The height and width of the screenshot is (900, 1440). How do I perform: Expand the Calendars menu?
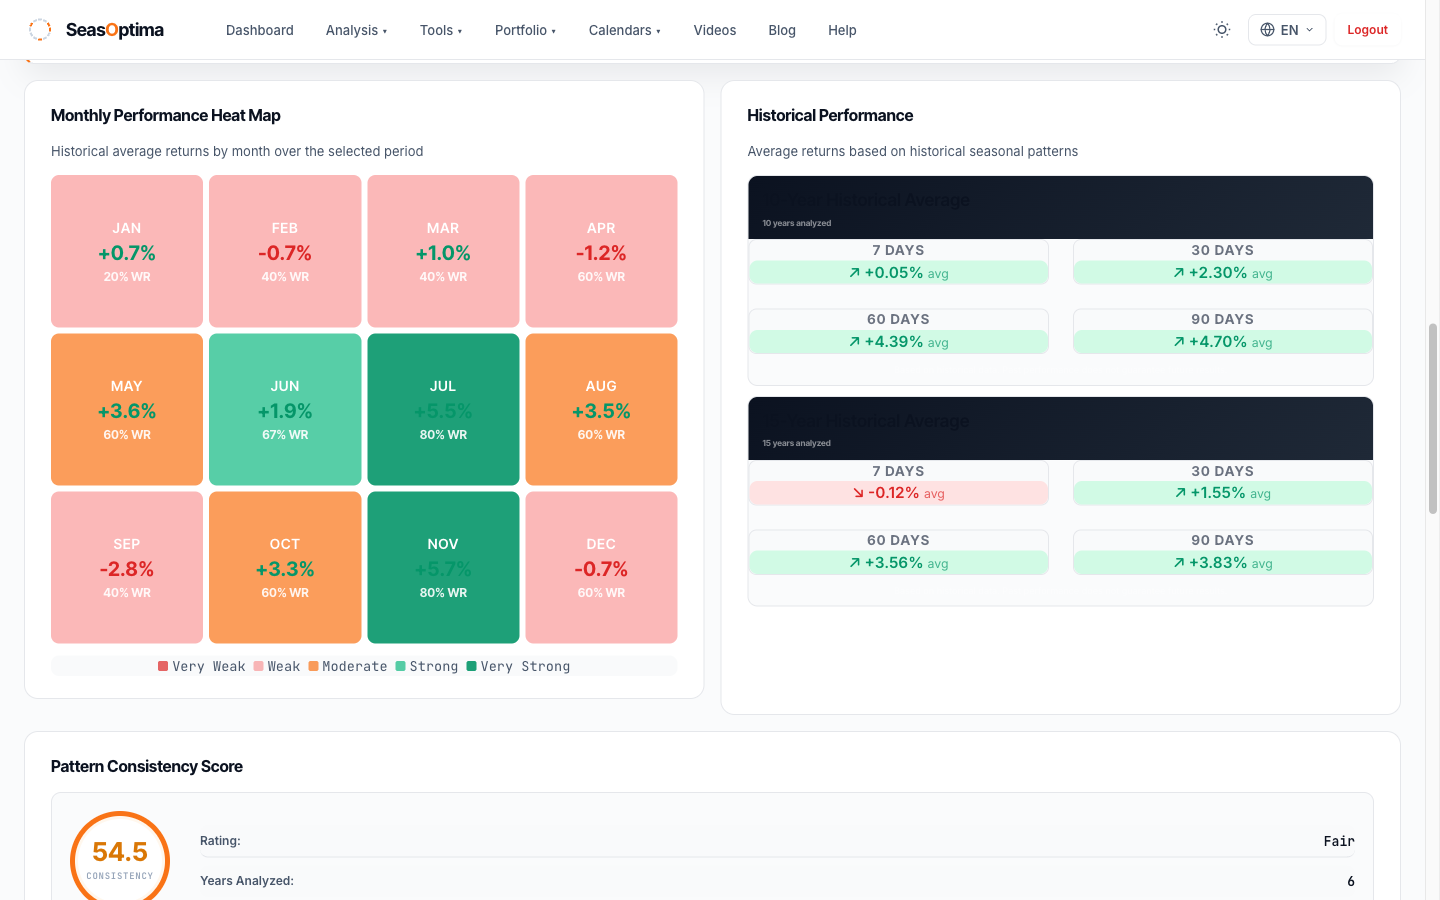624,30
